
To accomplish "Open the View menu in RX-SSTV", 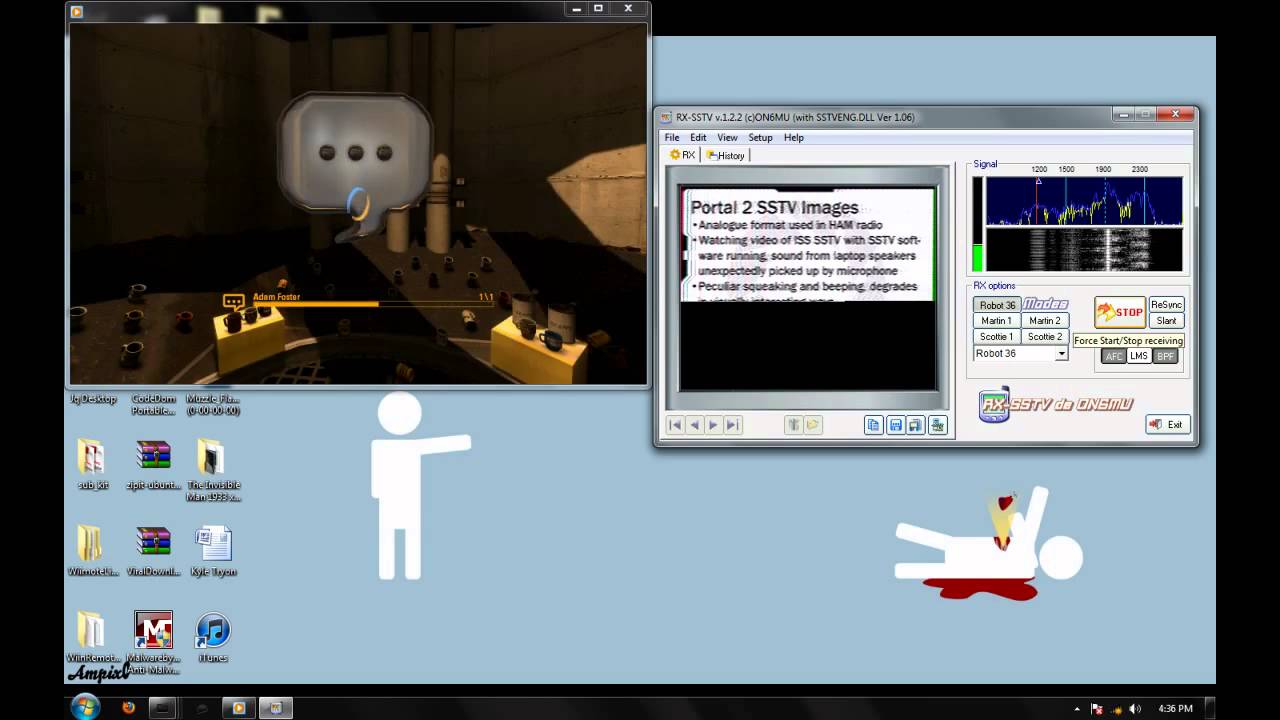I will pyautogui.click(x=727, y=137).
